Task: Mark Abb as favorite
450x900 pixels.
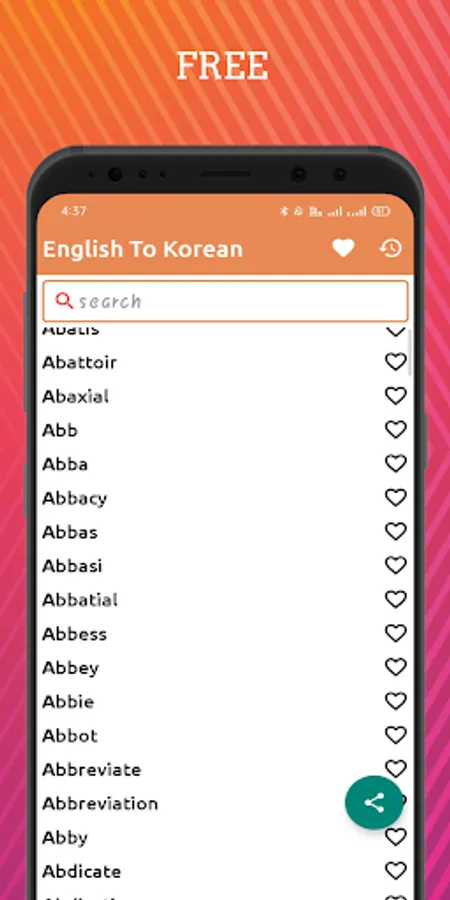Action: click(395, 430)
